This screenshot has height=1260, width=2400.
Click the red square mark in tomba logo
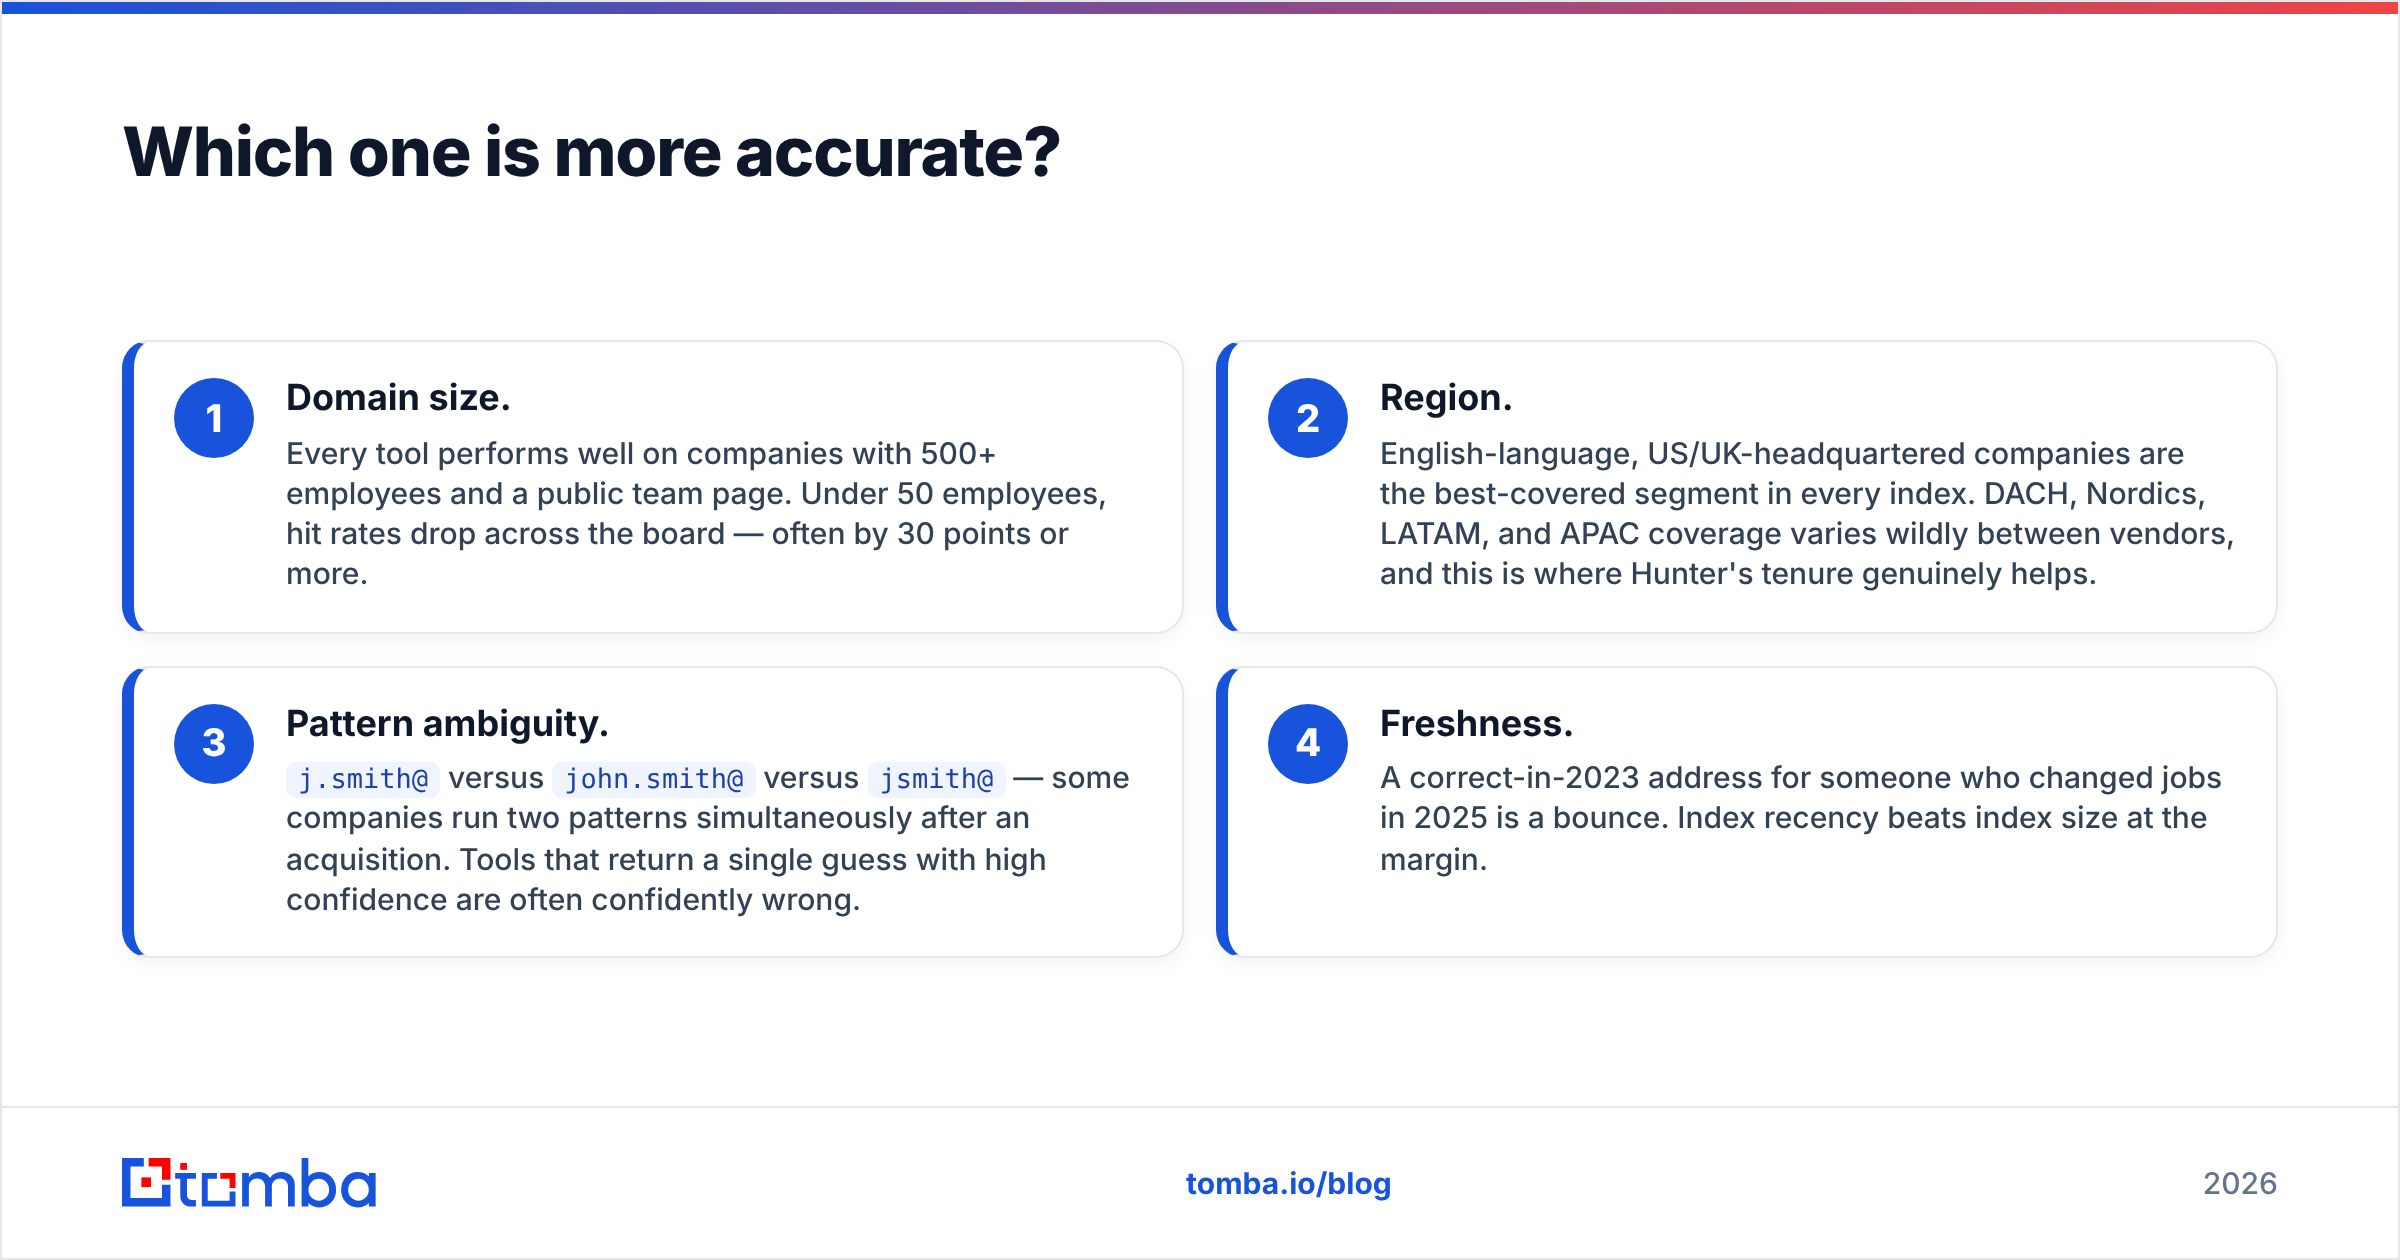(148, 1182)
